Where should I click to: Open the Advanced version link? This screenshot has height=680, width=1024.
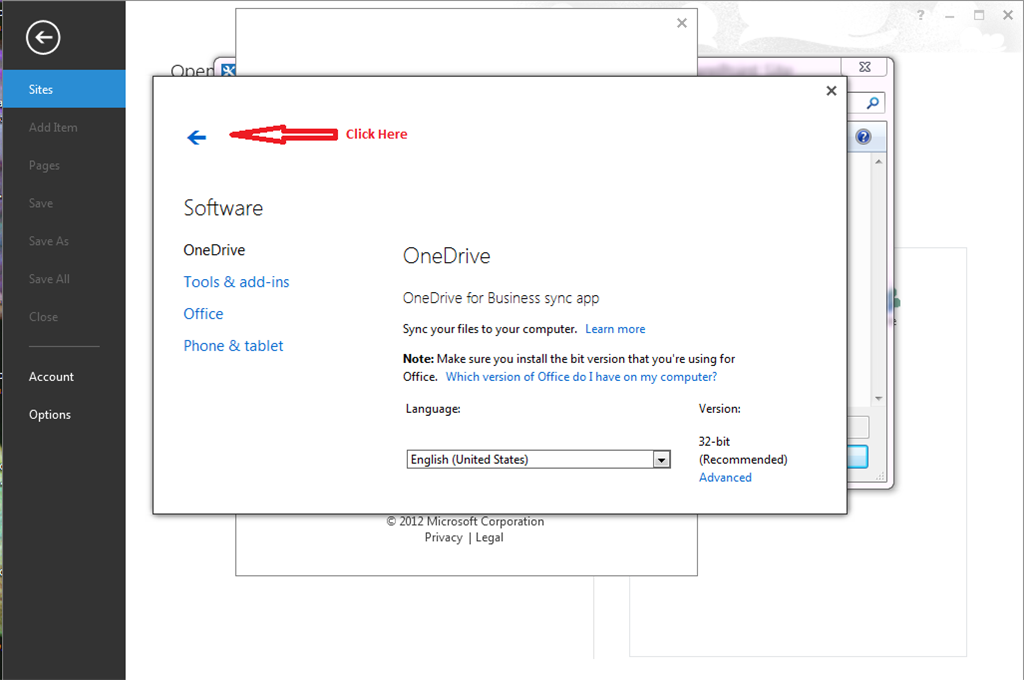725,478
